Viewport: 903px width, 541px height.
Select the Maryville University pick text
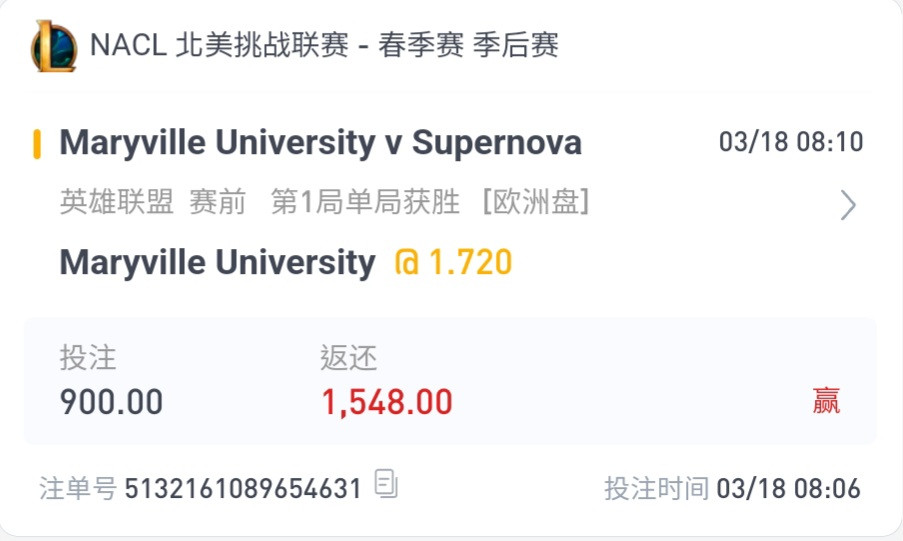coord(218,263)
